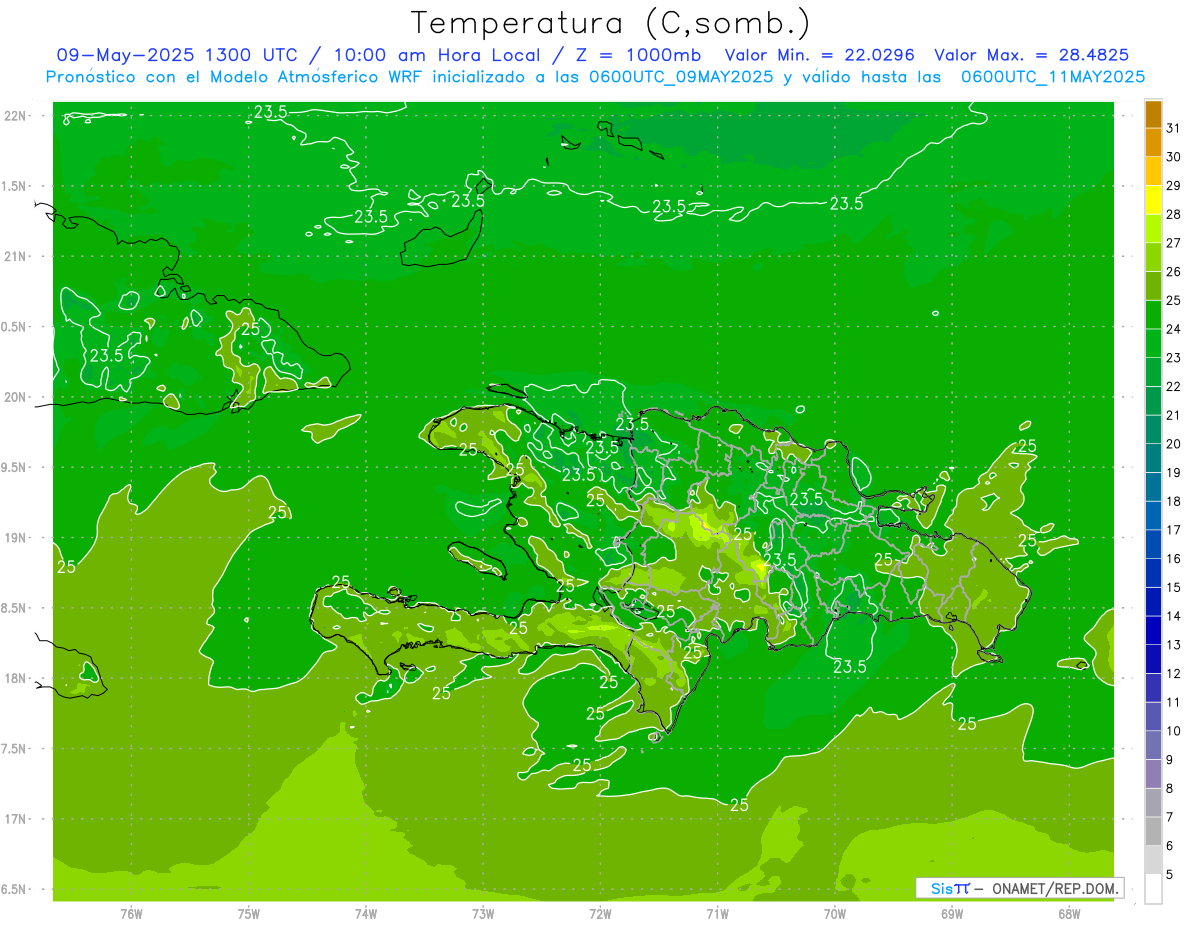Screen dimensions: 1200x927
Task: Click the purple legend swatch between 9 and 10
Action: point(1153,745)
